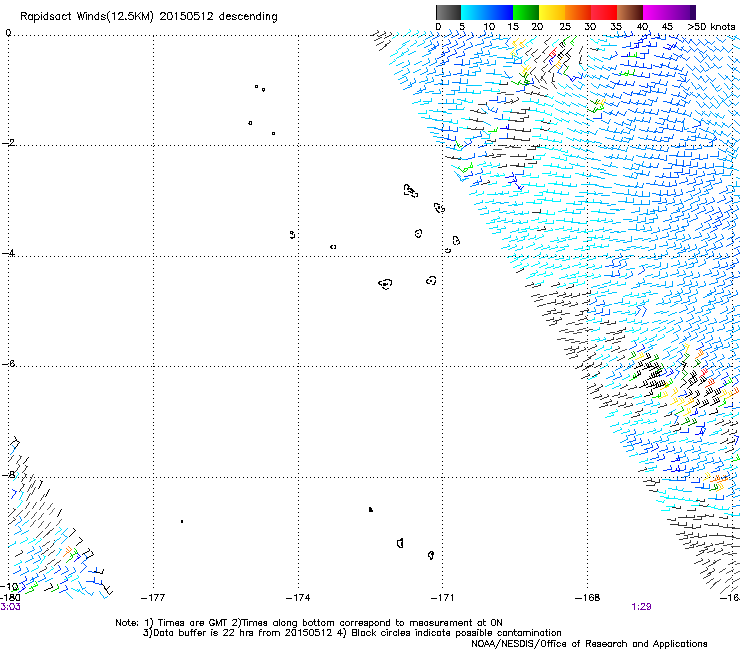Click the '-6' latitude axis label
The height and width of the screenshot is (650, 740).
coord(8,363)
